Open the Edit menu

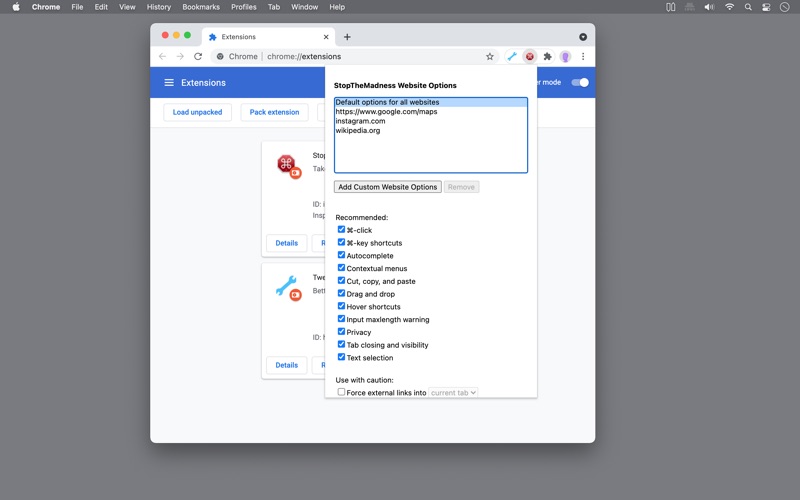[101, 7]
